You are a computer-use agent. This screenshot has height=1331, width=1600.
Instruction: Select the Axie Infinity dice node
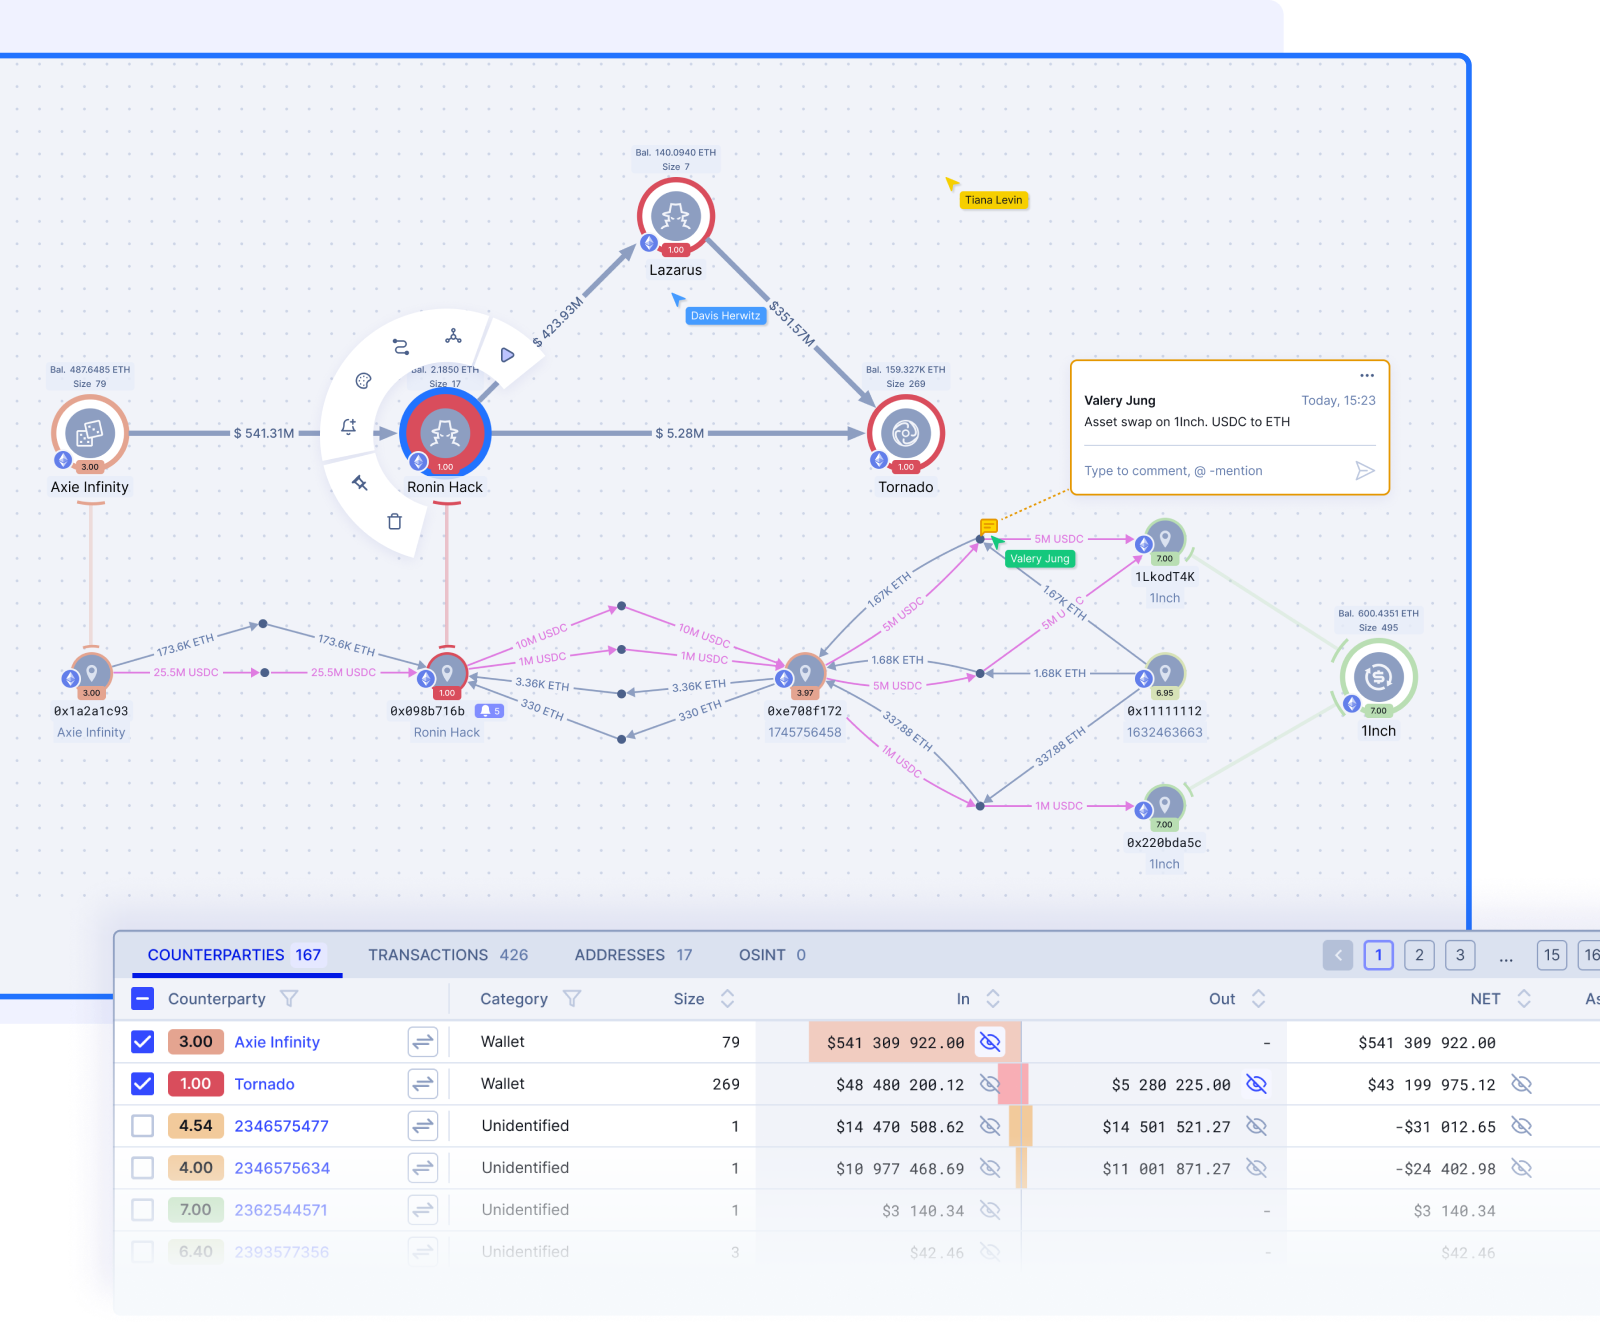pyautogui.click(x=90, y=433)
